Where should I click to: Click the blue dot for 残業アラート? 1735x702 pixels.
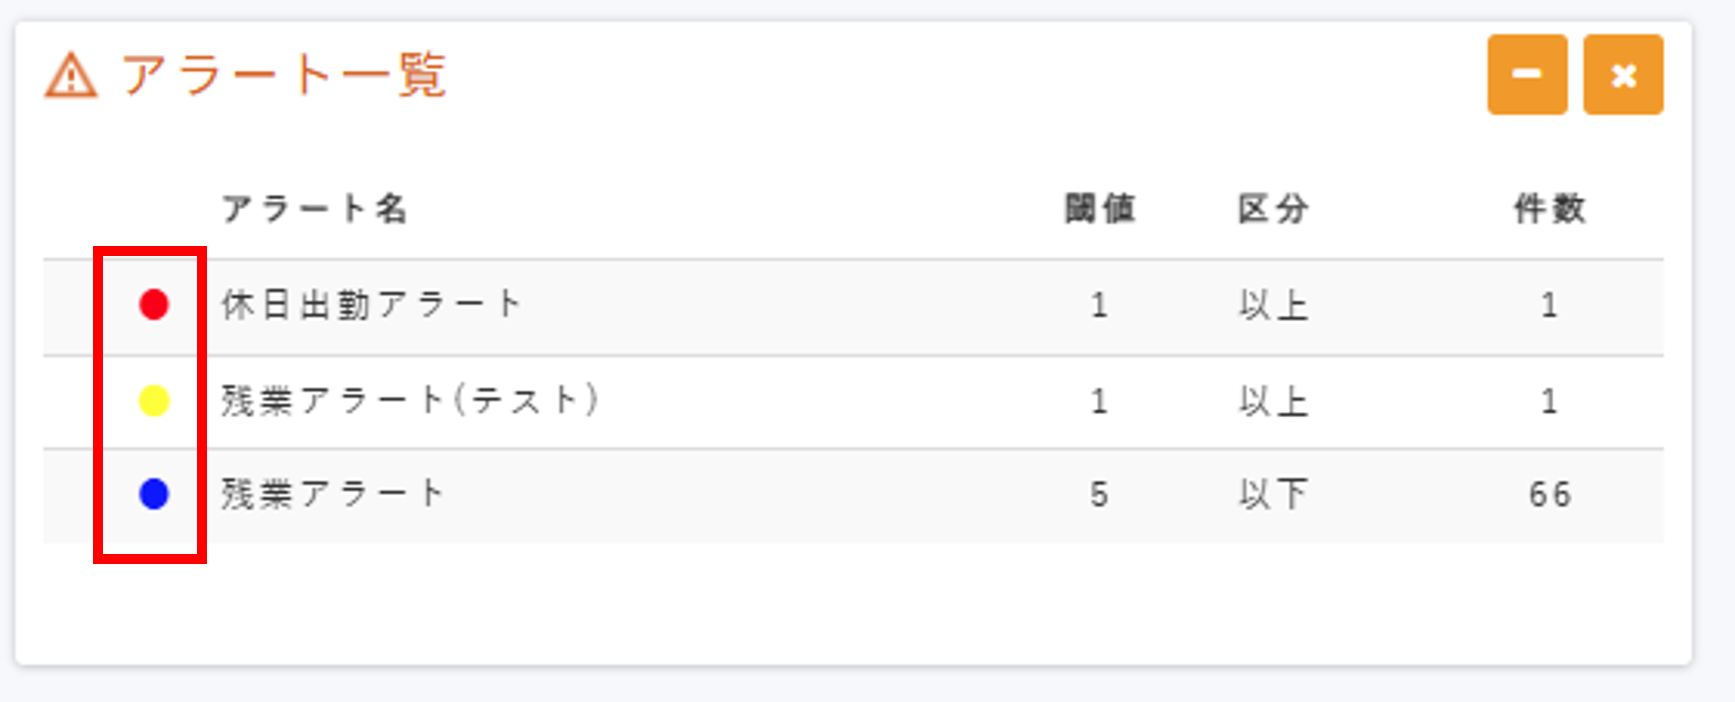coord(154,494)
